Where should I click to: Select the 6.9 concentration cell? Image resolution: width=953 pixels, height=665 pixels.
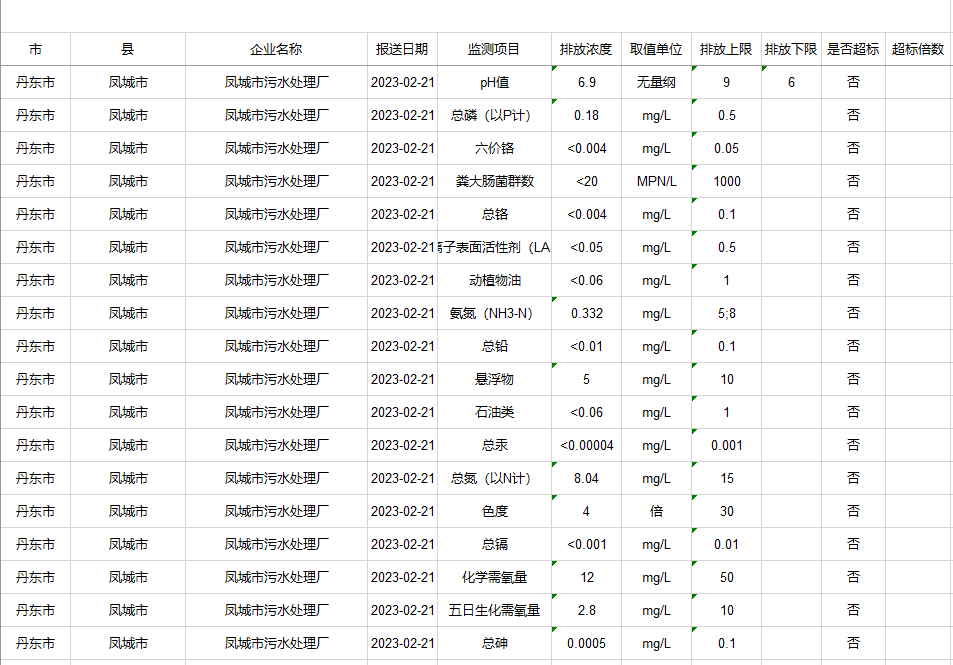pyautogui.click(x=586, y=82)
